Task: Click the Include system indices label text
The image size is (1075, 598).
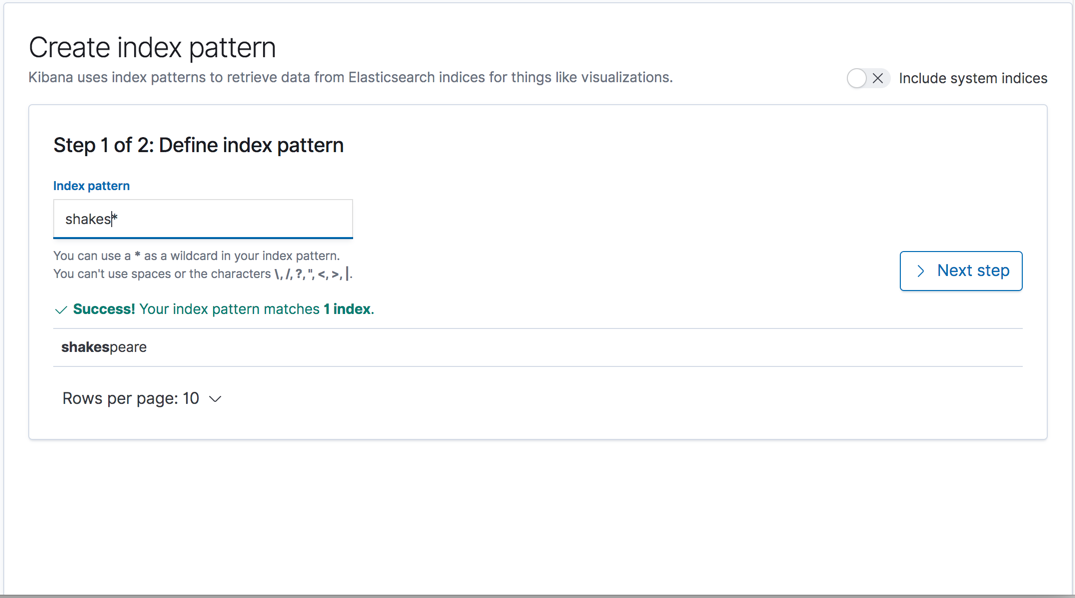Action: (972, 78)
